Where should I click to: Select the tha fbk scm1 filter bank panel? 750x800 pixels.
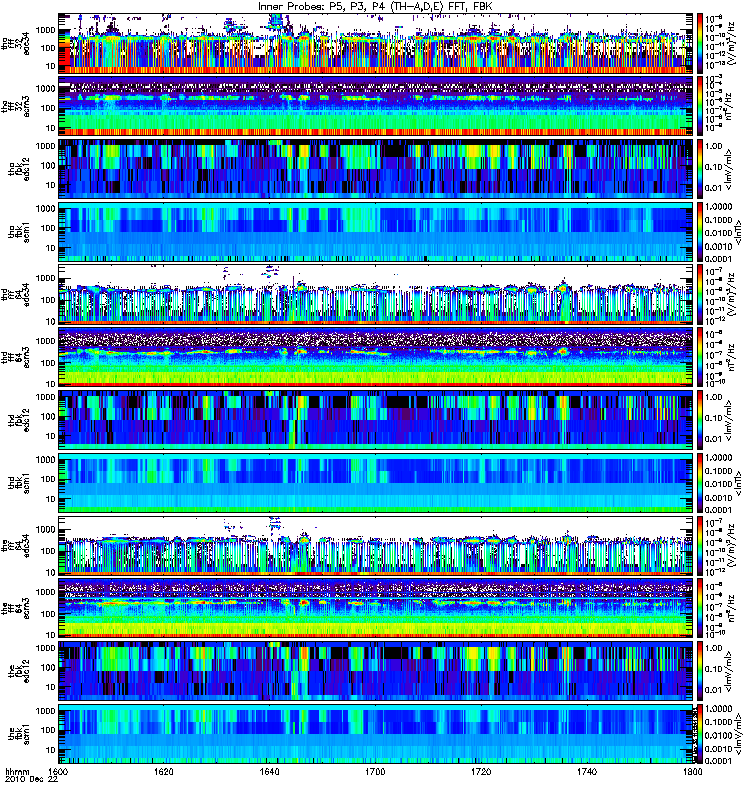pos(376,232)
